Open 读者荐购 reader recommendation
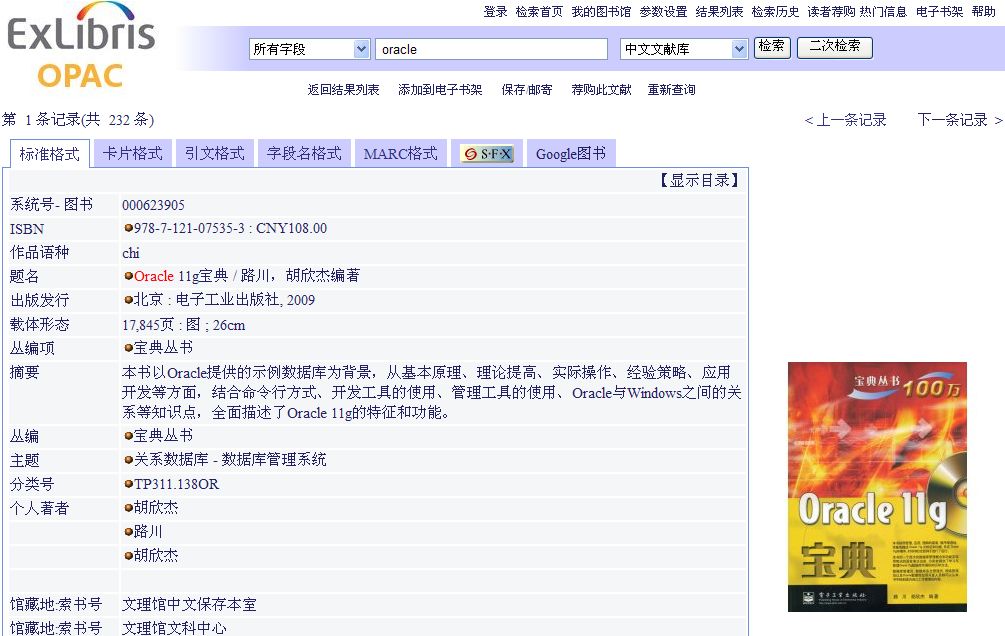 831,12
